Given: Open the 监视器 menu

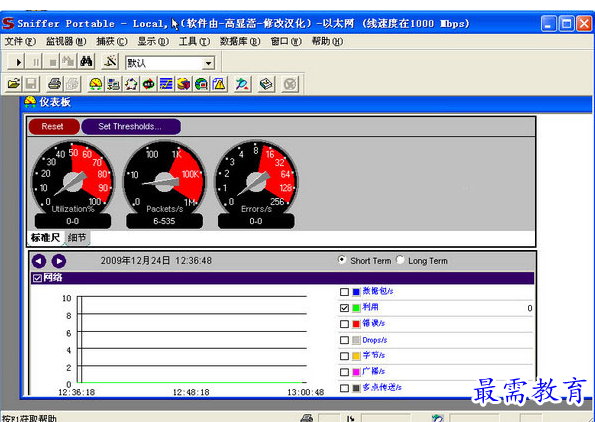Looking at the screenshot, I should pos(66,41).
